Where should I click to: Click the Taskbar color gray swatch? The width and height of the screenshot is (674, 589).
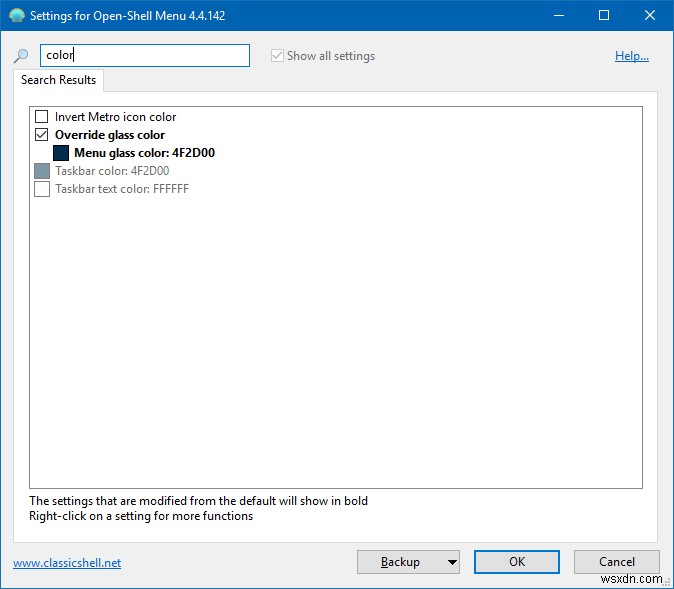(42, 171)
